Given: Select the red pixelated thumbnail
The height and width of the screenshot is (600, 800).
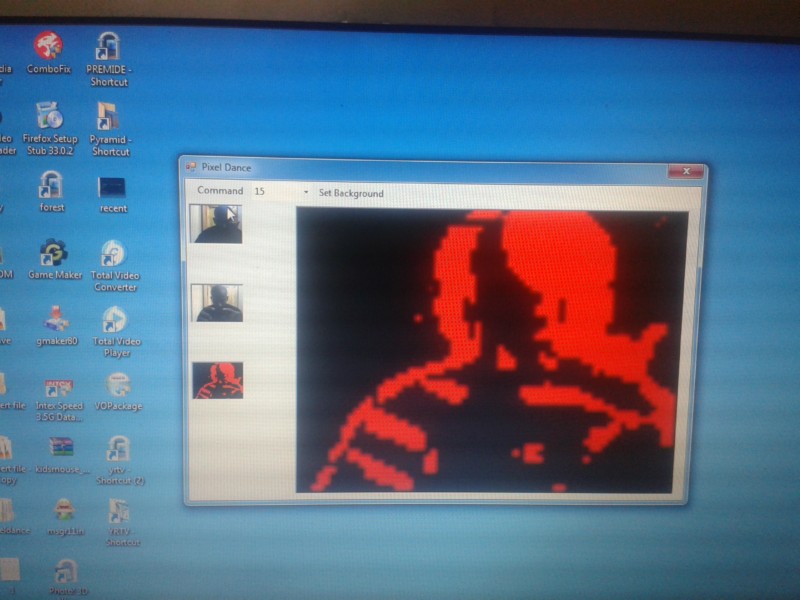Looking at the screenshot, I should 218,381.
